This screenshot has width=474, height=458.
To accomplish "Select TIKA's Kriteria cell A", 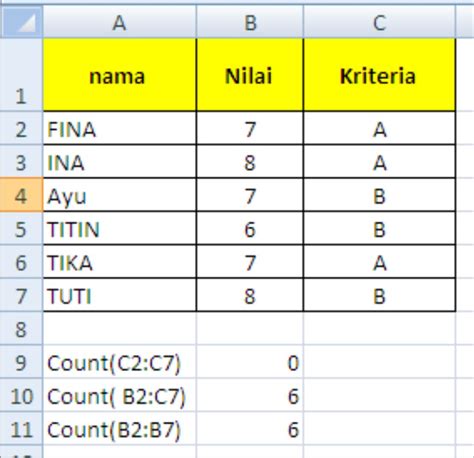I will coord(379,262).
